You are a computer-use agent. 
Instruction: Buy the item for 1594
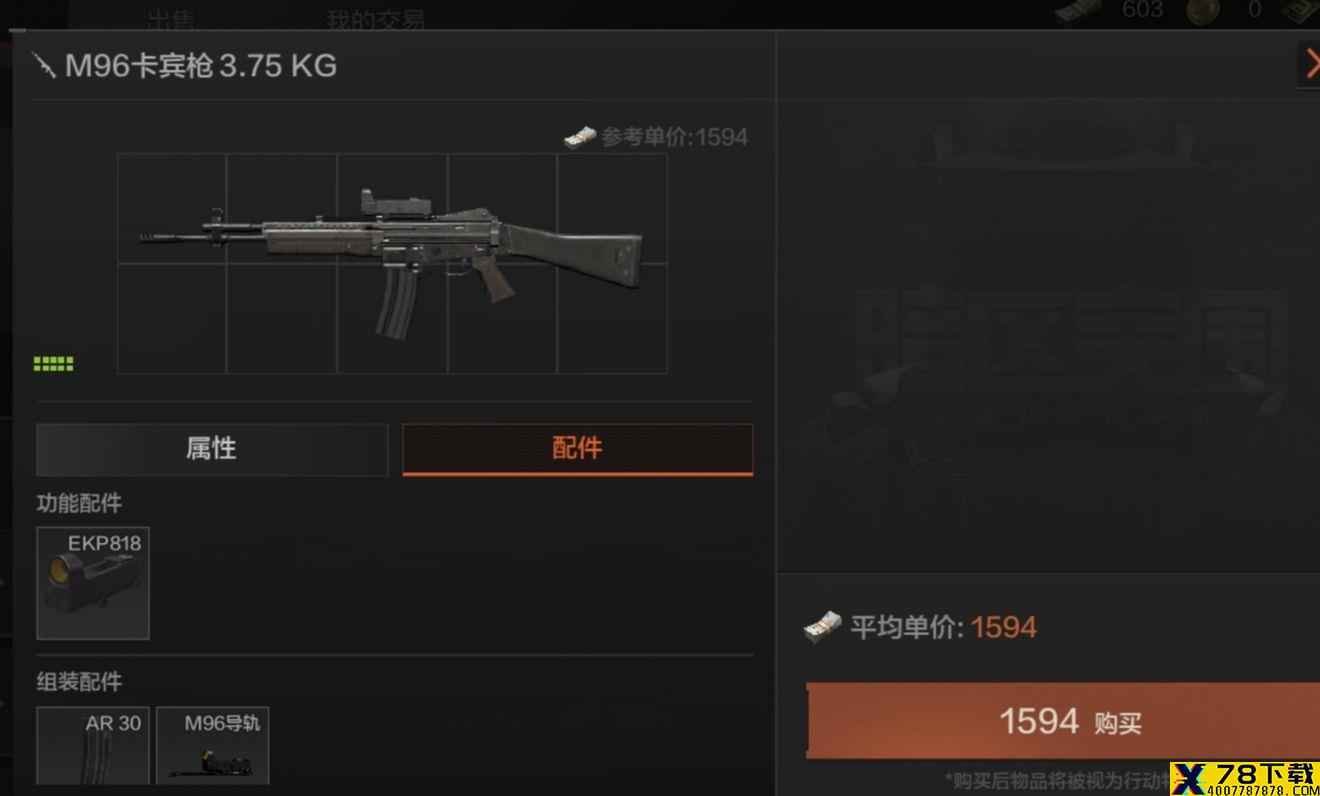tap(1063, 721)
